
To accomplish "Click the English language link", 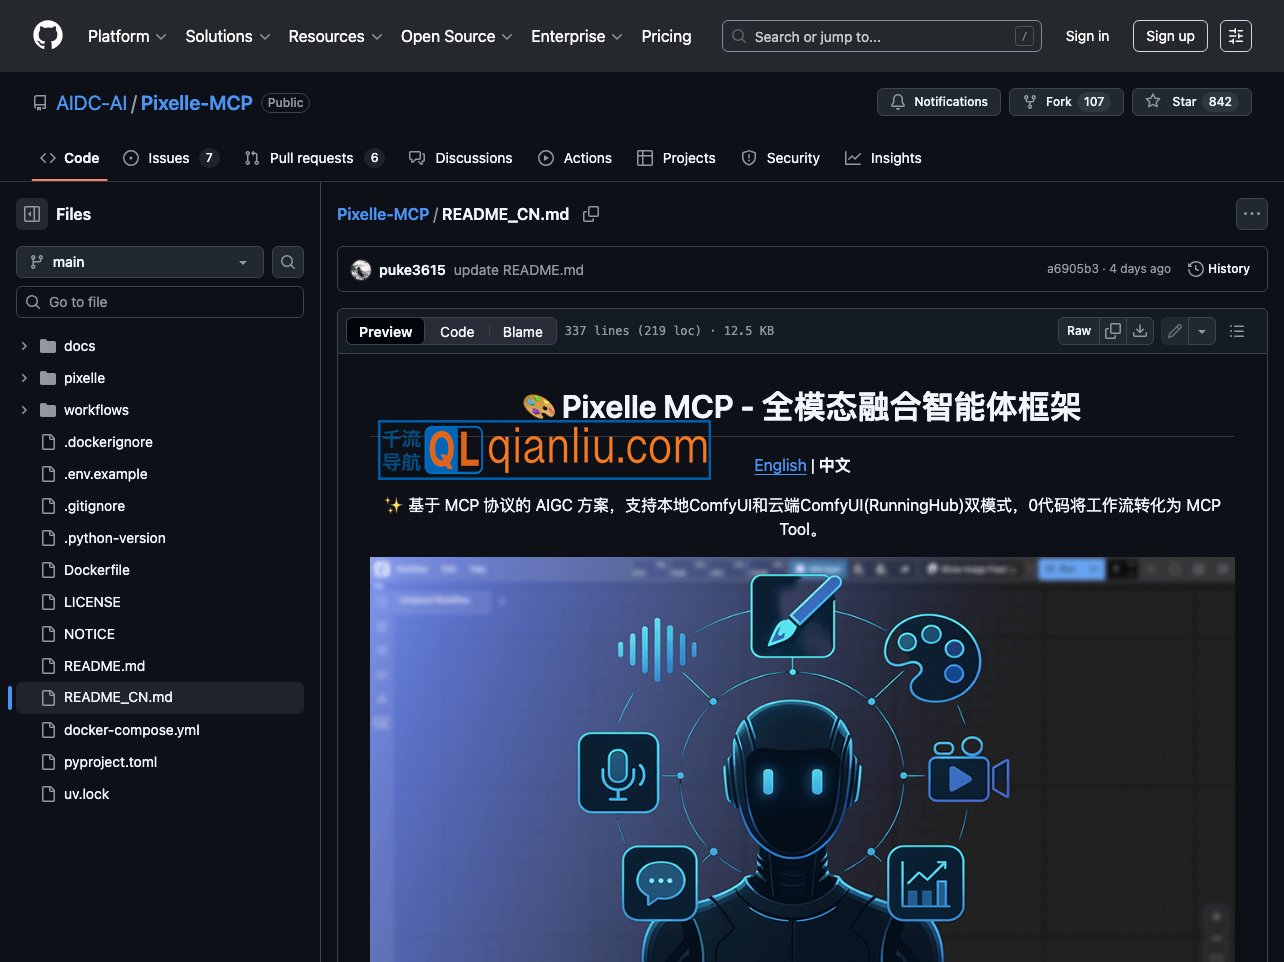I will [780, 465].
